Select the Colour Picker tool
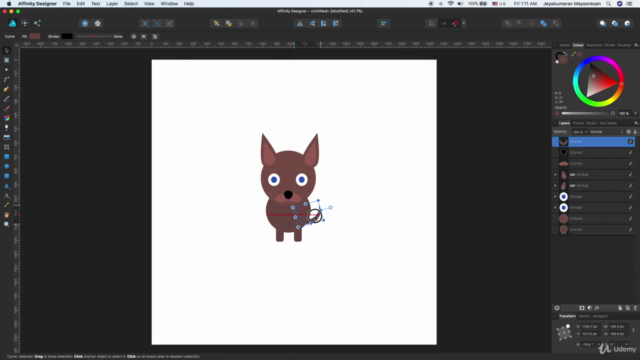The width and height of the screenshot is (640, 360). point(7,205)
